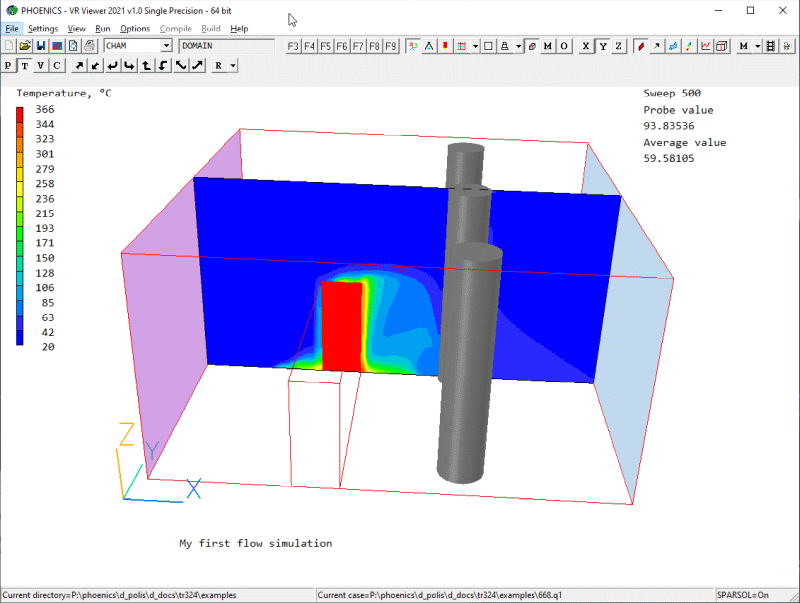Enable the X slice plane button
800x603 pixels.
coord(587,46)
